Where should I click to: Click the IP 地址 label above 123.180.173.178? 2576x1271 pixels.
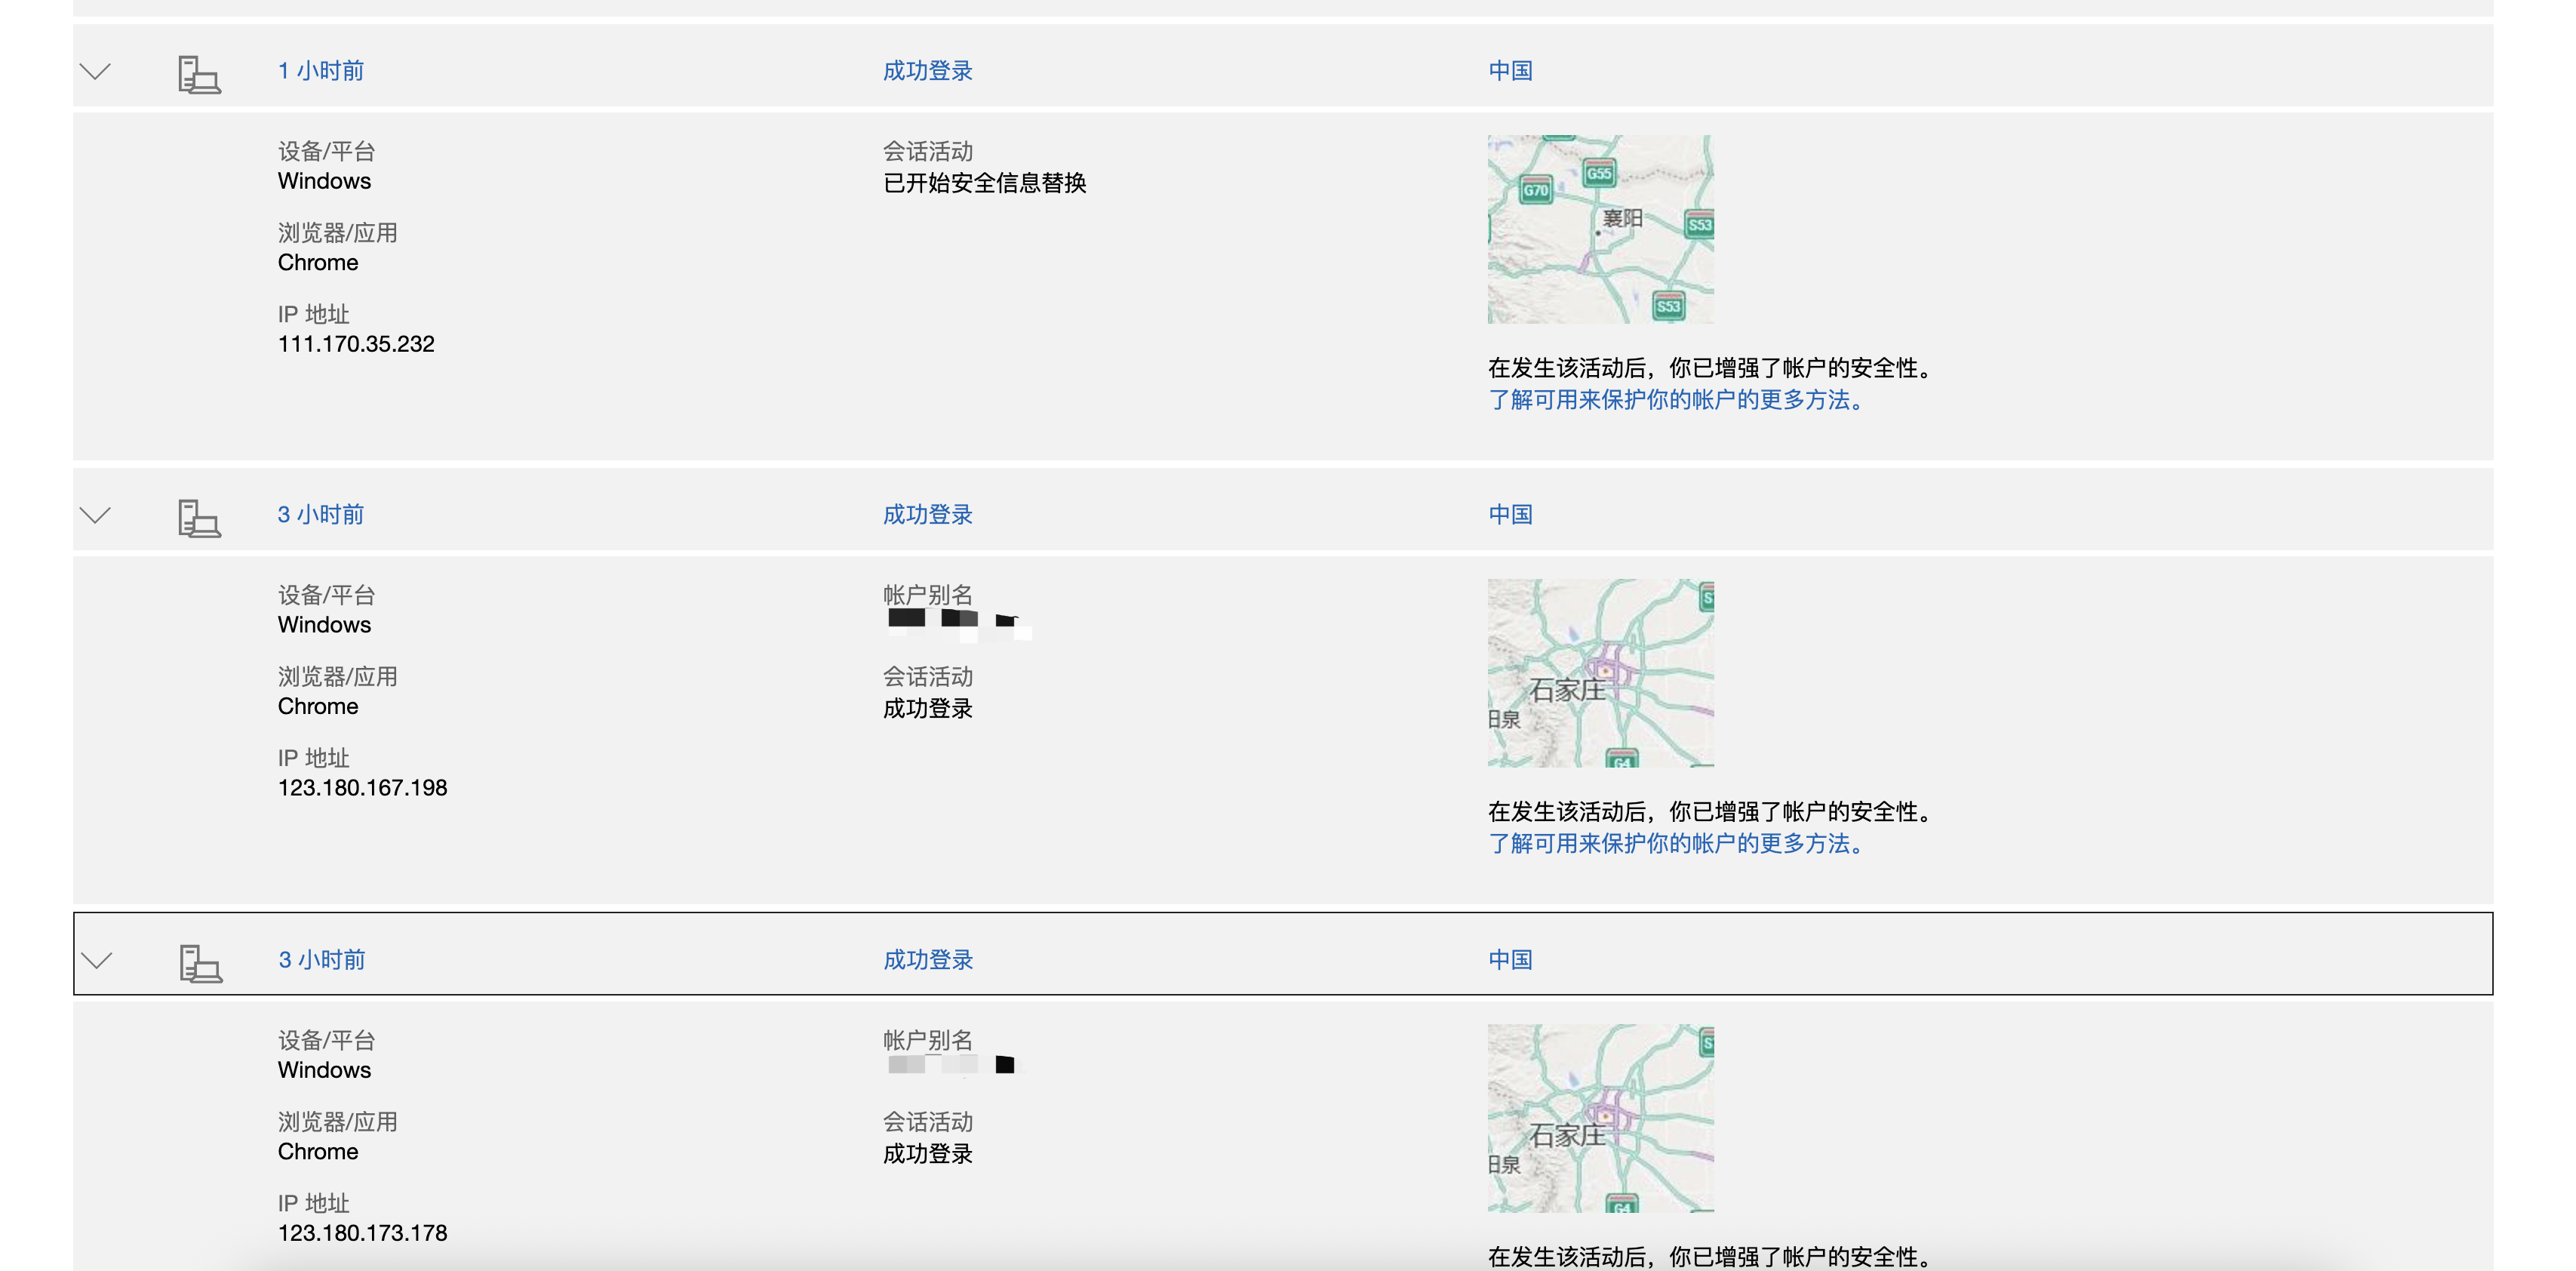313,1203
